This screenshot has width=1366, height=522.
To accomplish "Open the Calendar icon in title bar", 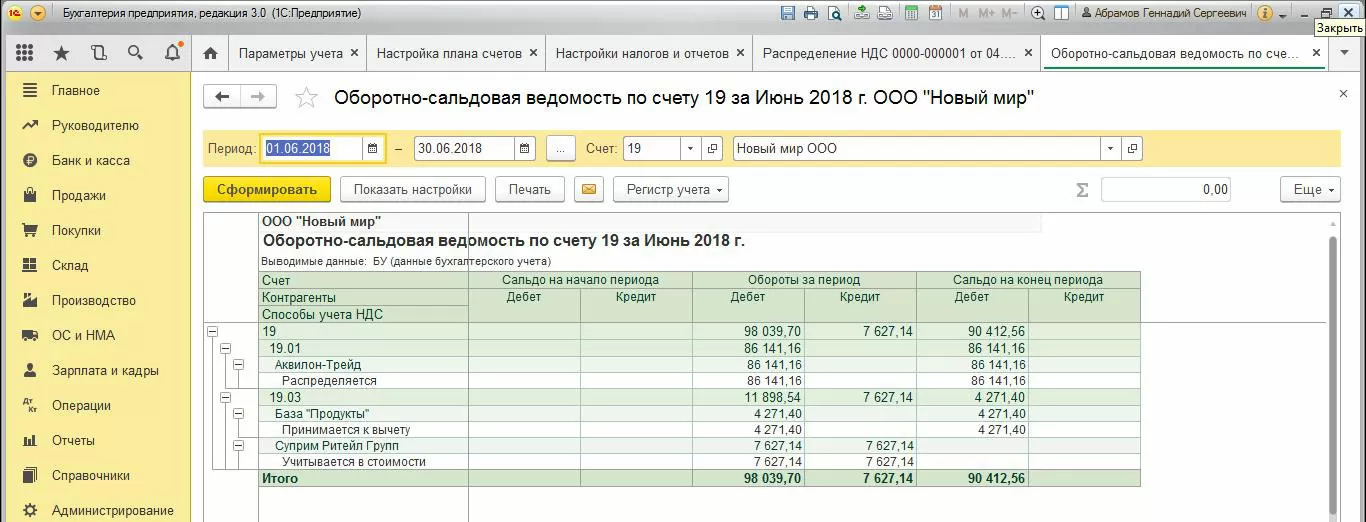I will coord(935,13).
